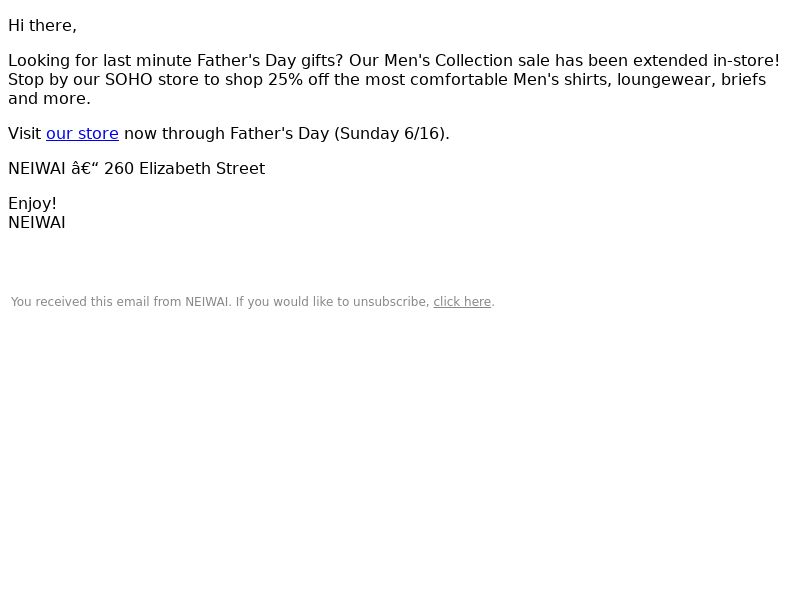The width and height of the screenshot is (800, 600).
Task: Click the "25%" discount text
Action: [x=285, y=80]
